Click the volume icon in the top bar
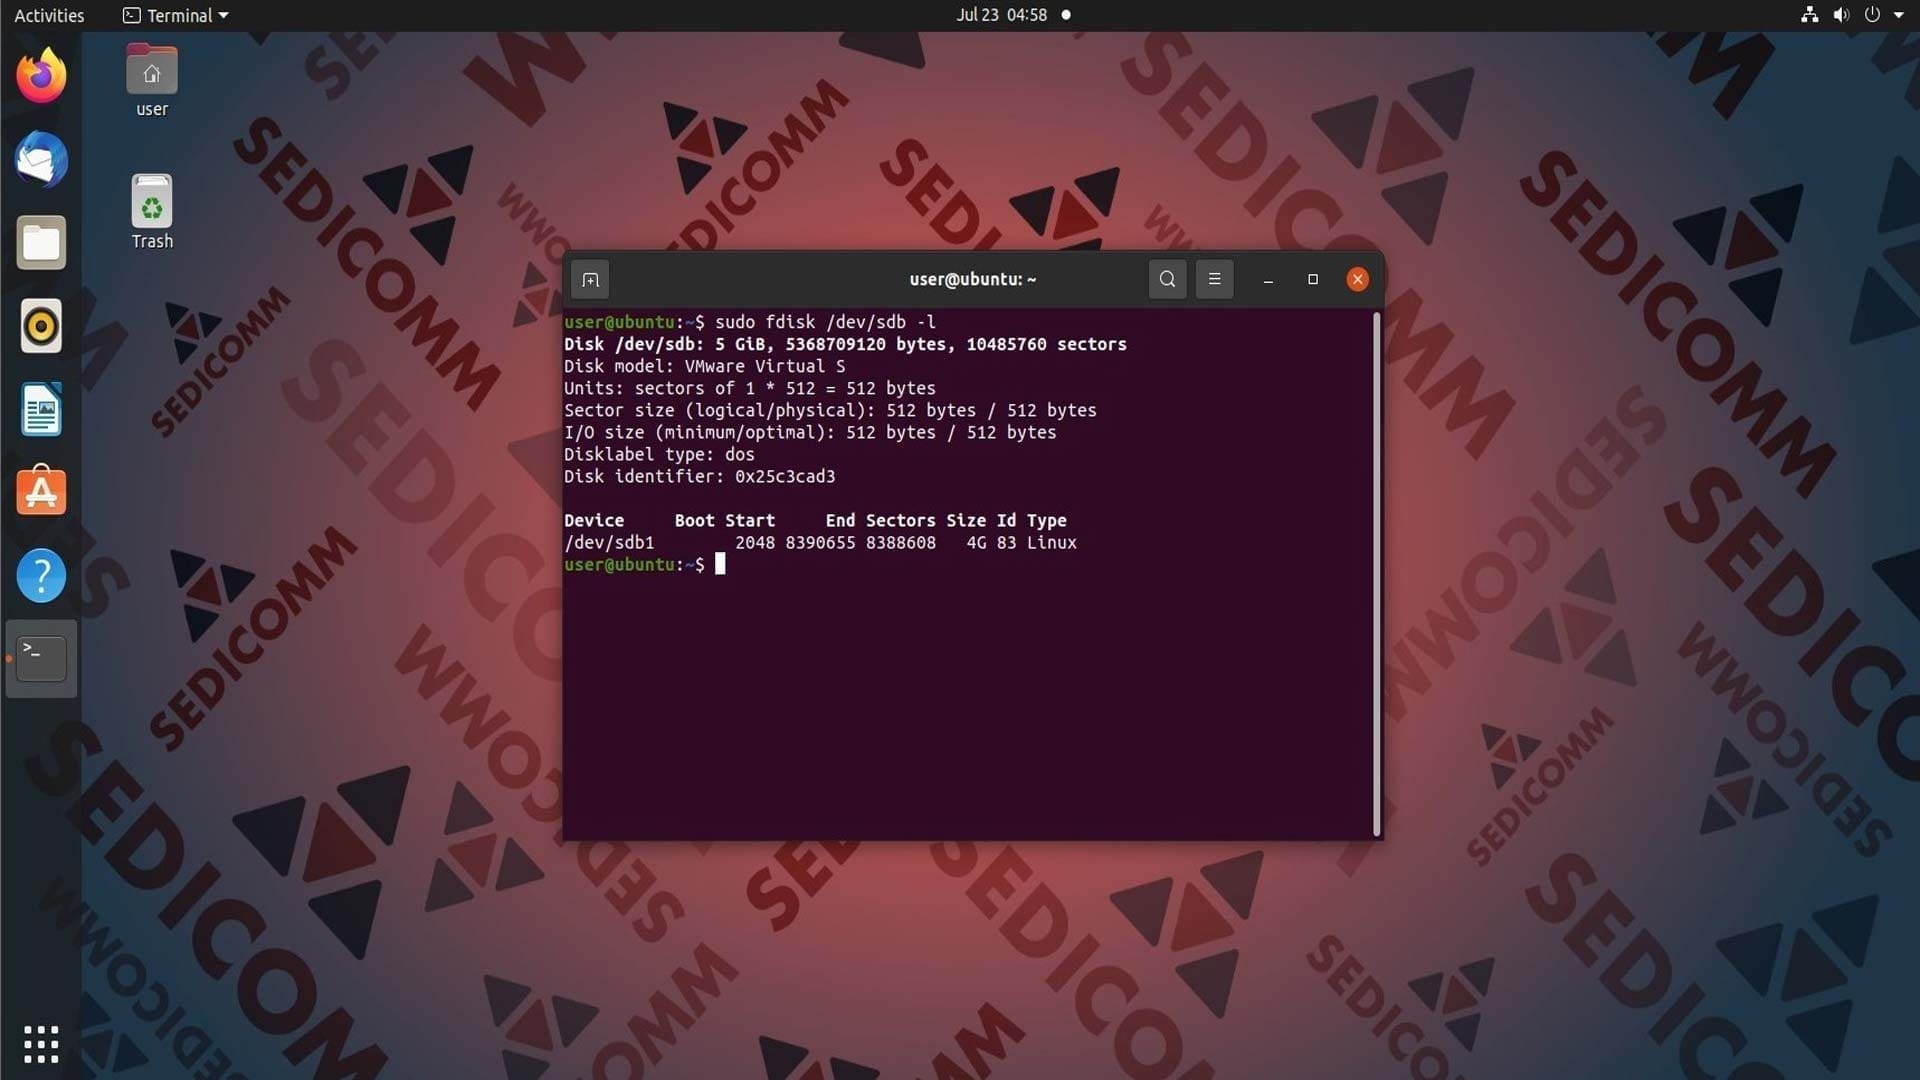 pos(1841,15)
